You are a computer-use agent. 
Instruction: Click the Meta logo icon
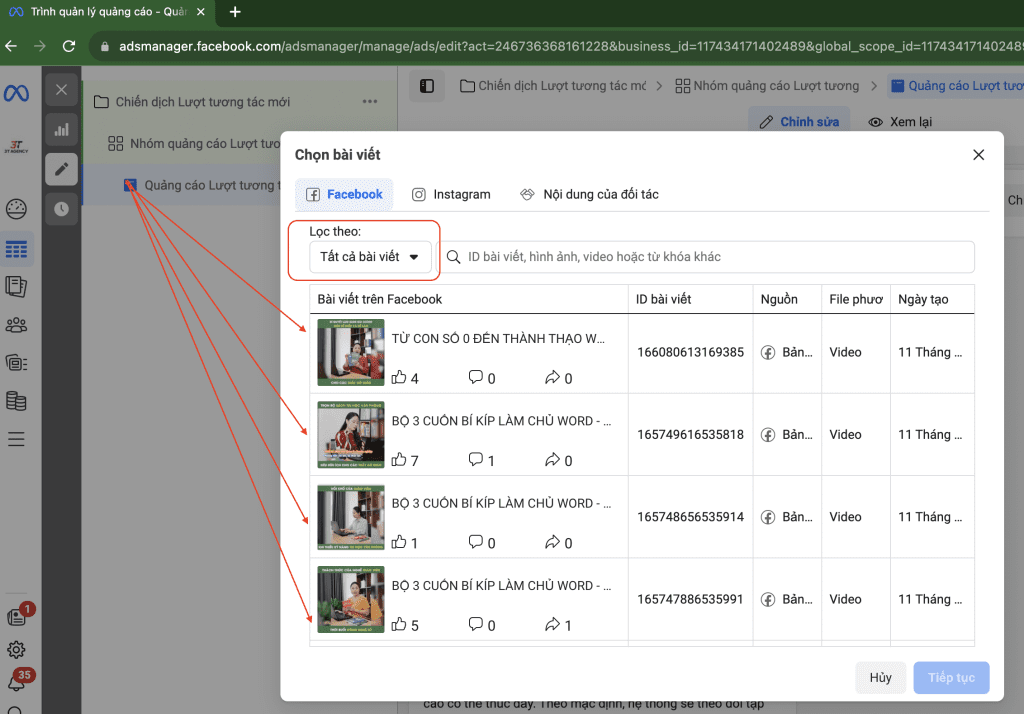click(16, 93)
